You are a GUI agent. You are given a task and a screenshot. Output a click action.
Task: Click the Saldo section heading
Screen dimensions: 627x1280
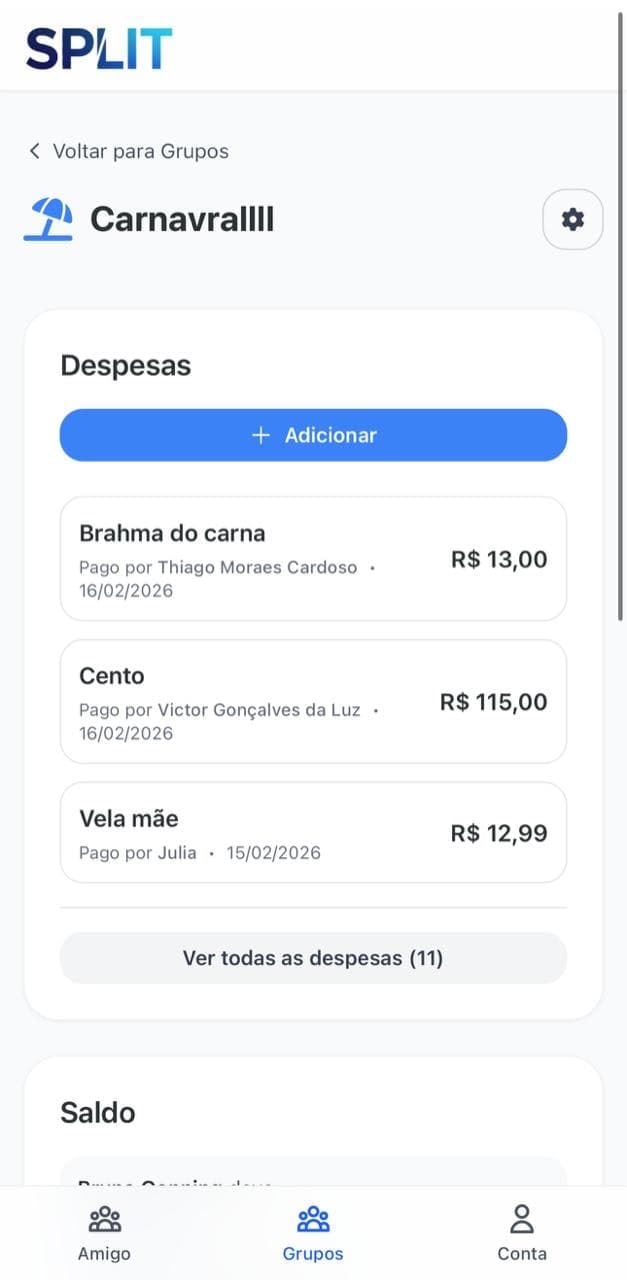pyautogui.click(x=98, y=1113)
